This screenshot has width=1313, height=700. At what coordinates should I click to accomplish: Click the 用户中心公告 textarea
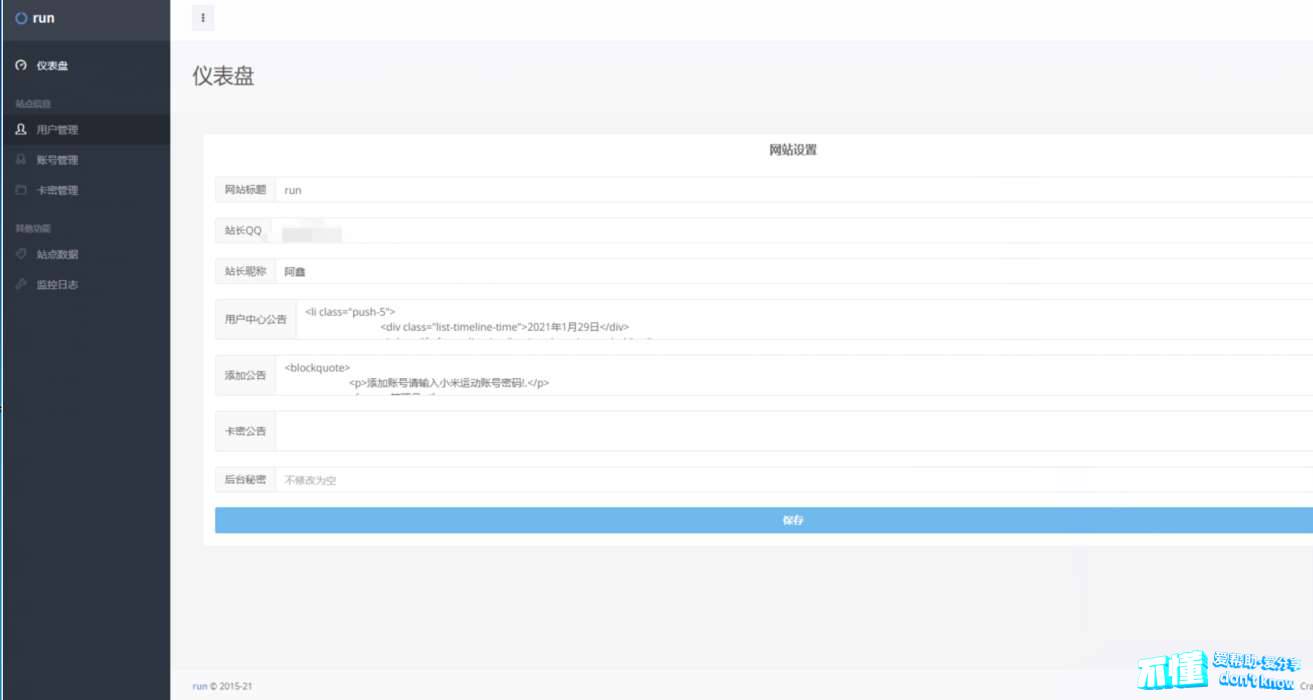pyautogui.click(x=800, y=319)
